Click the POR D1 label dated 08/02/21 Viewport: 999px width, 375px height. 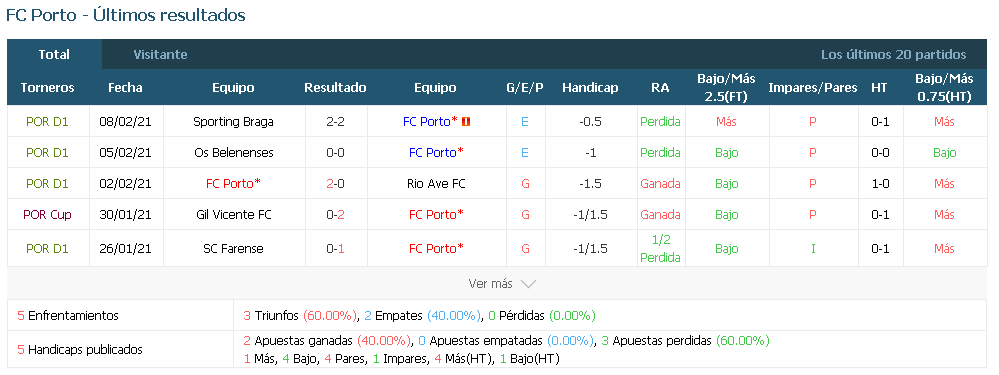point(47,122)
